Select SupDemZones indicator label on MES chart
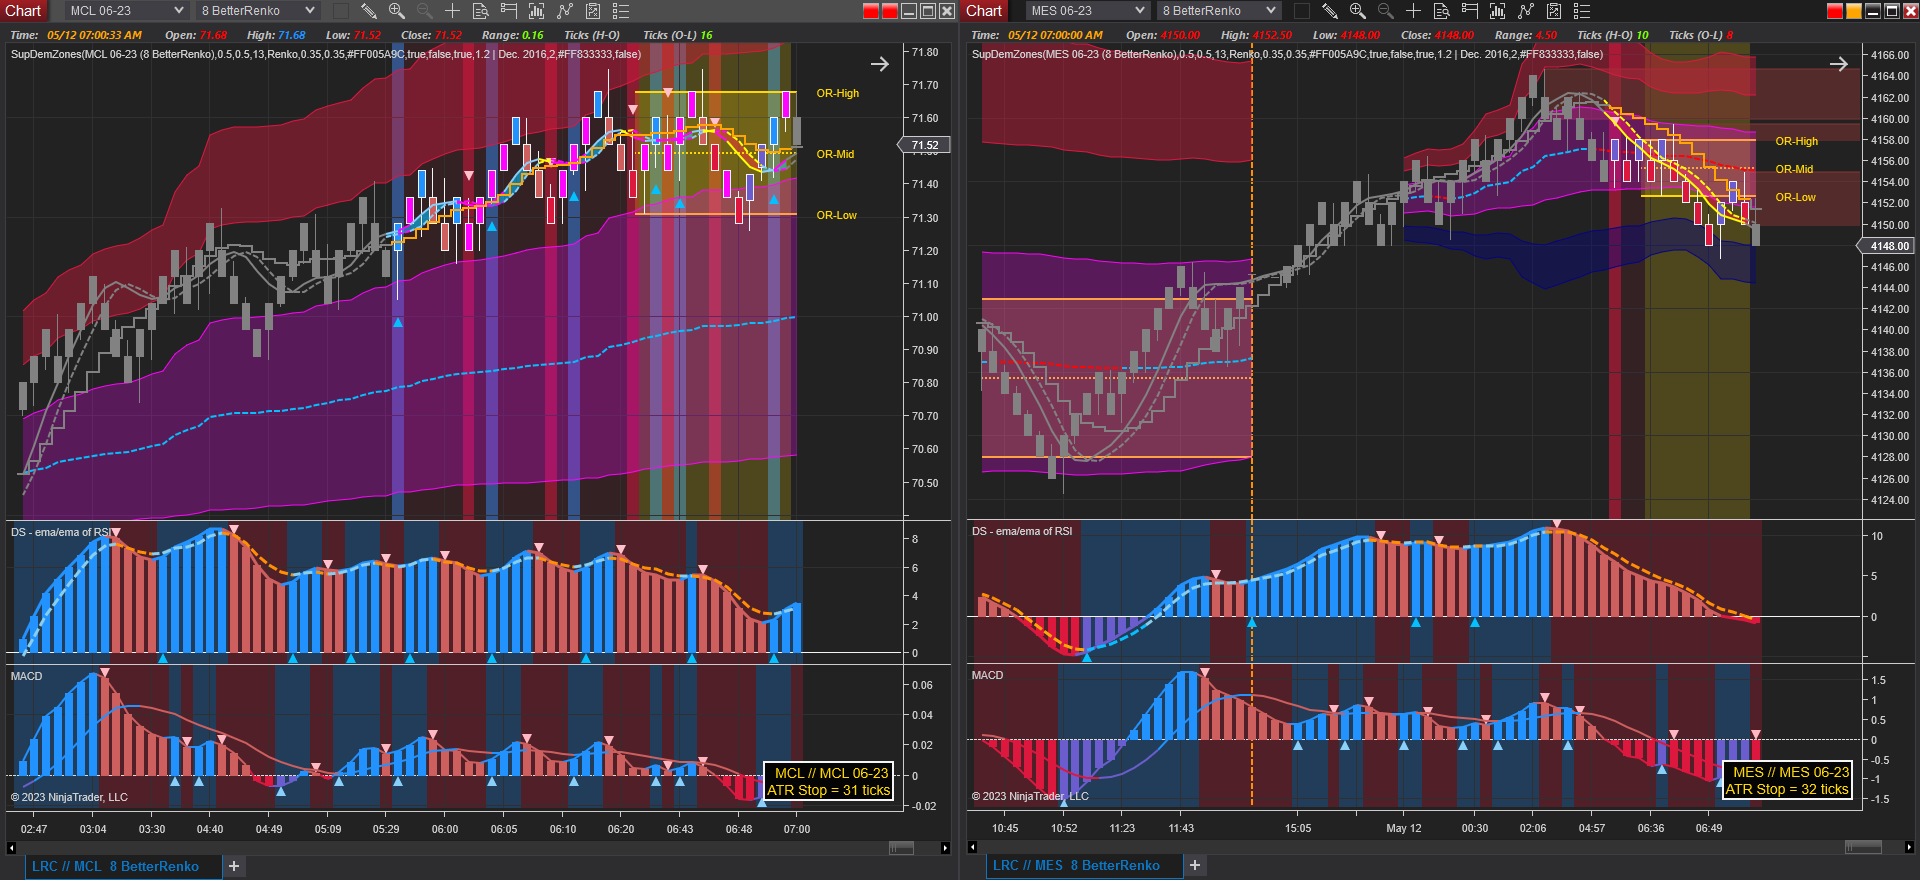This screenshot has height=880, width=1920. coord(1287,54)
